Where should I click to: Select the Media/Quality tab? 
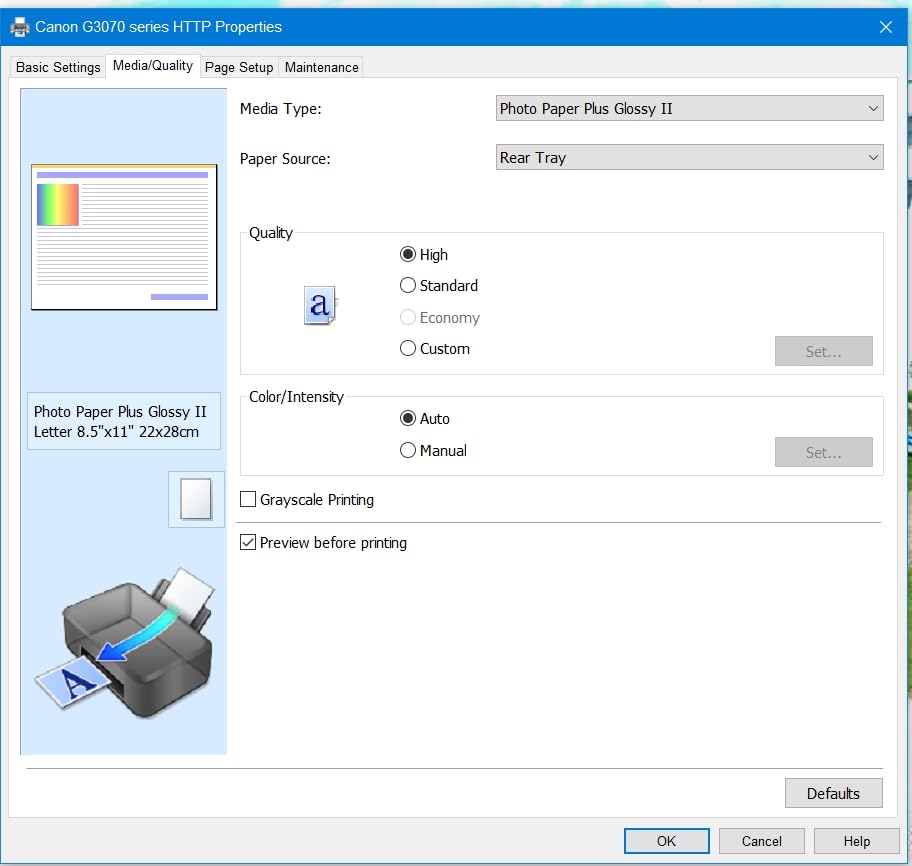[x=153, y=66]
